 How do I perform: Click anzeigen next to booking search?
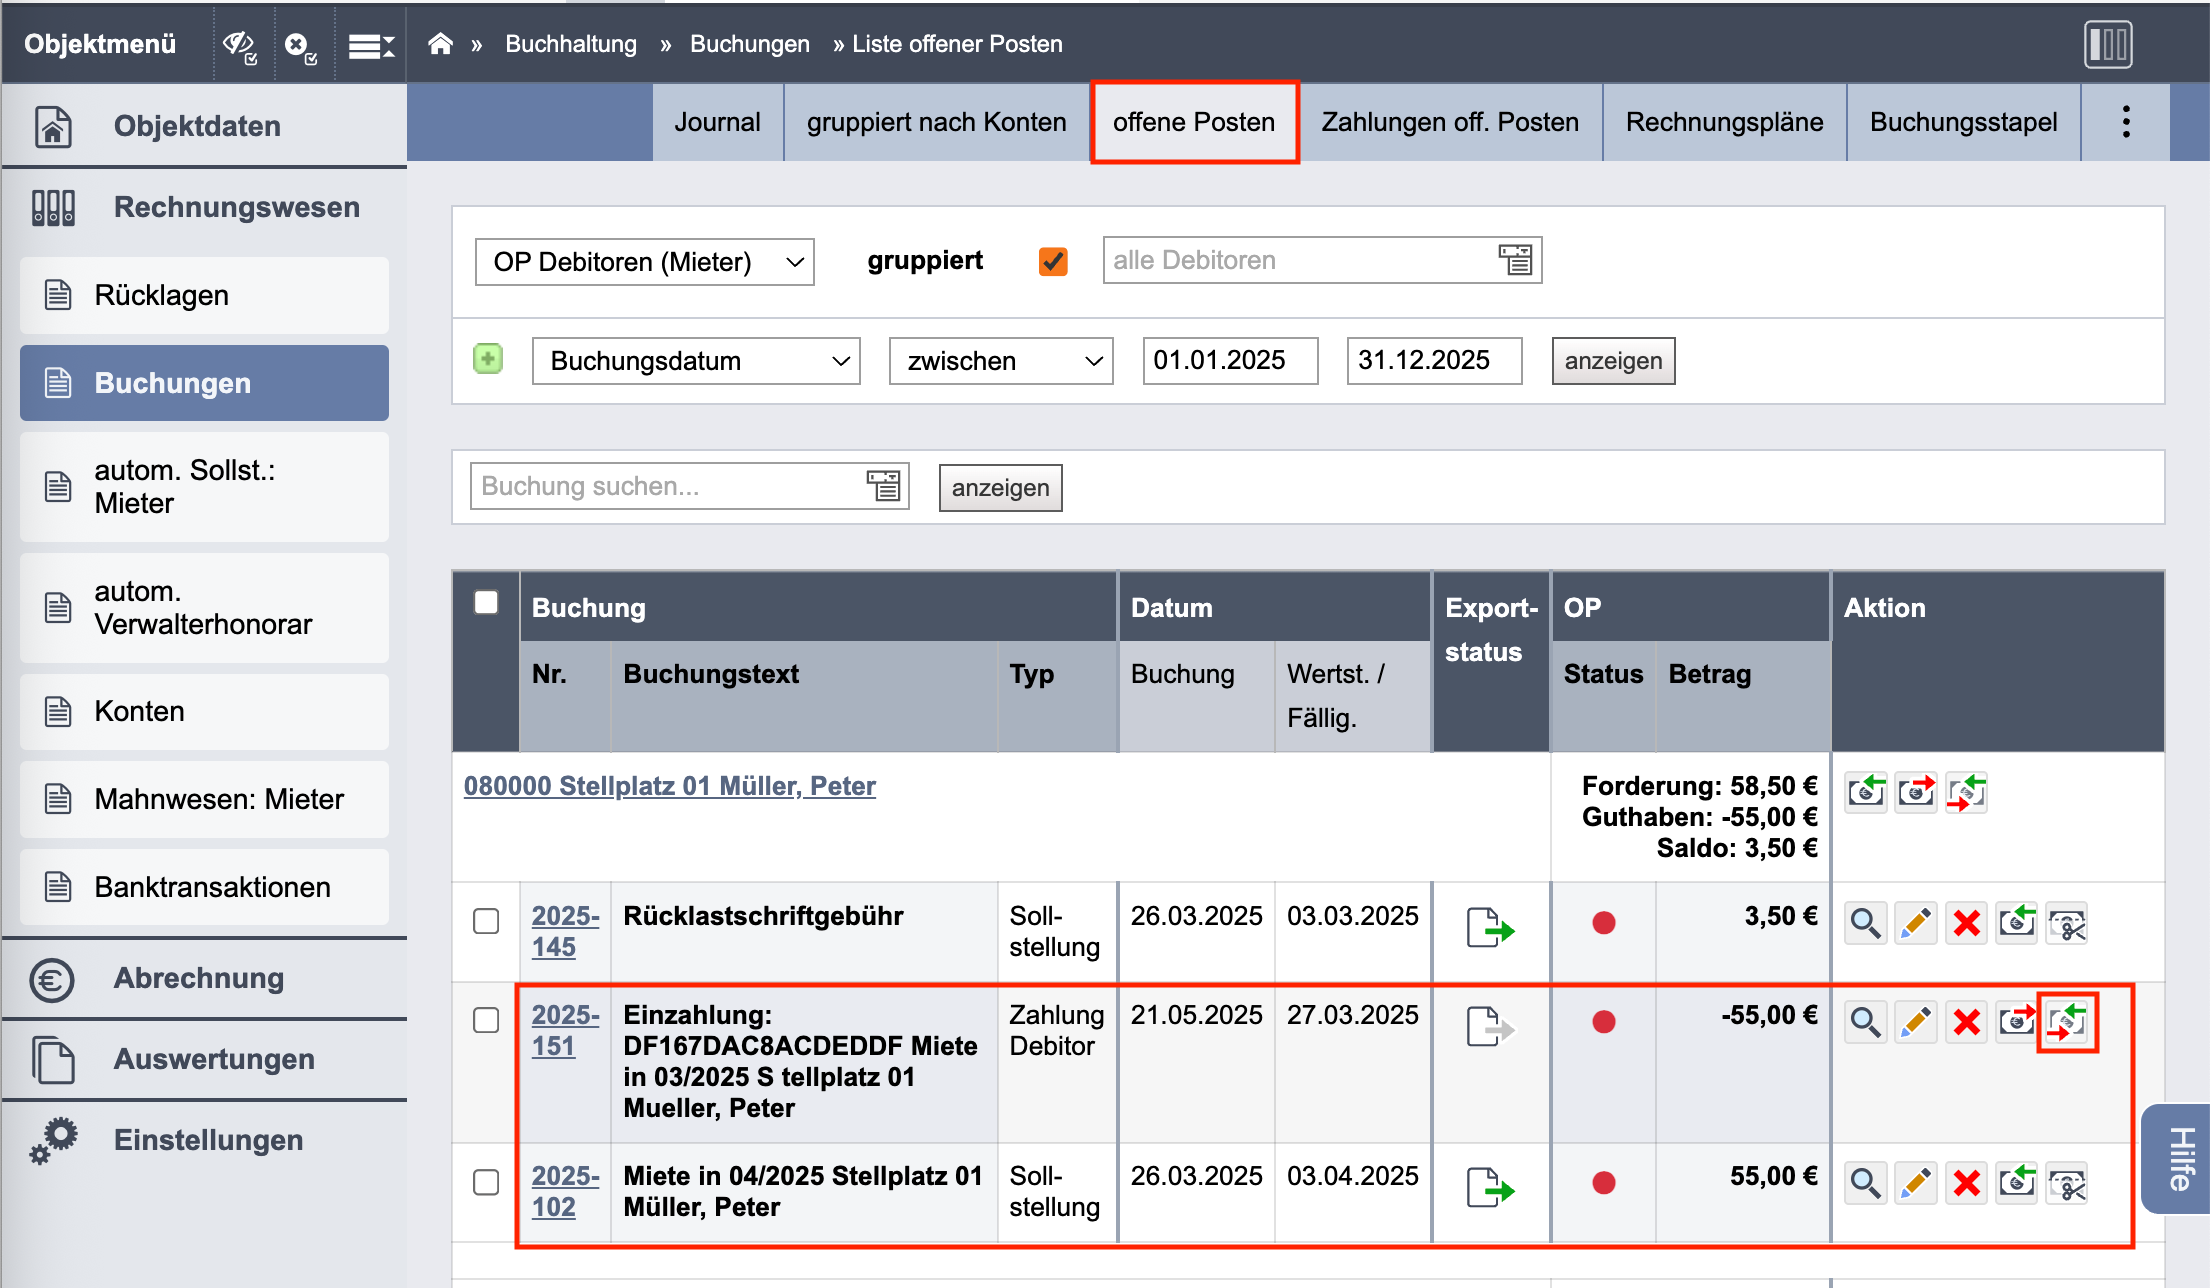click(x=1000, y=488)
